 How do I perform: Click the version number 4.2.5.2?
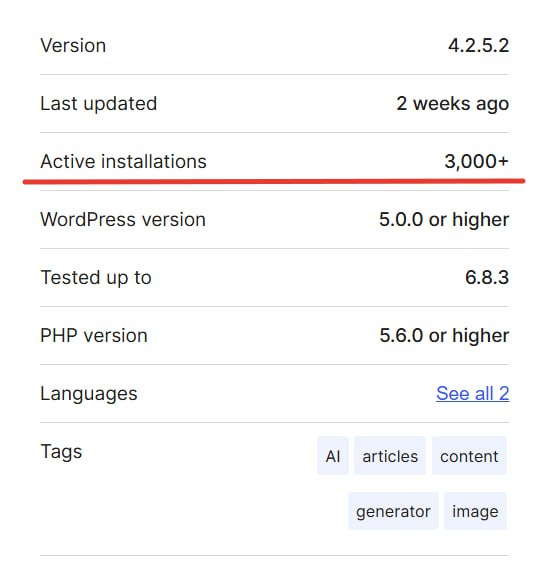click(x=479, y=46)
